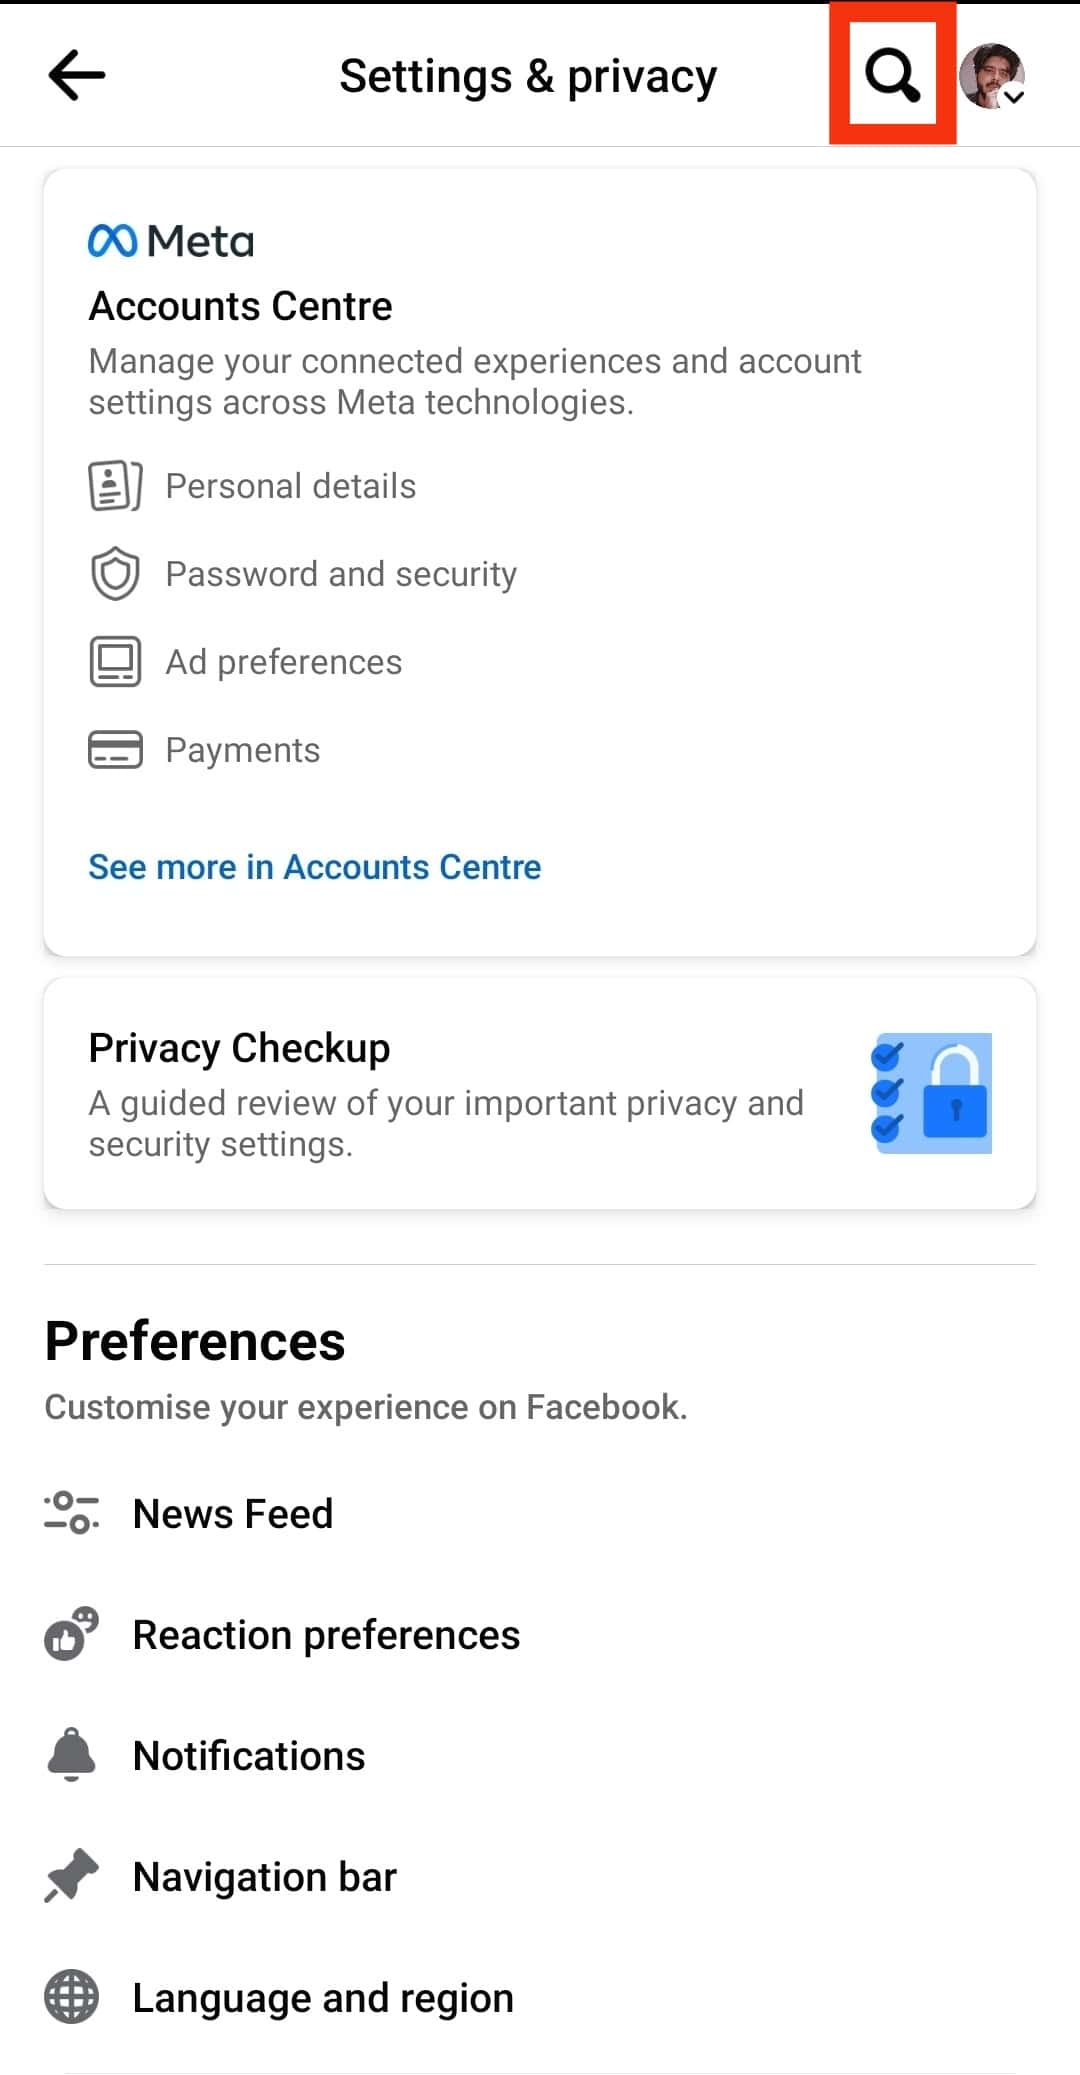Screen dimensions: 1080x2075
Task: Click the Navigation bar pin icon
Action: pyautogui.click(x=71, y=1876)
